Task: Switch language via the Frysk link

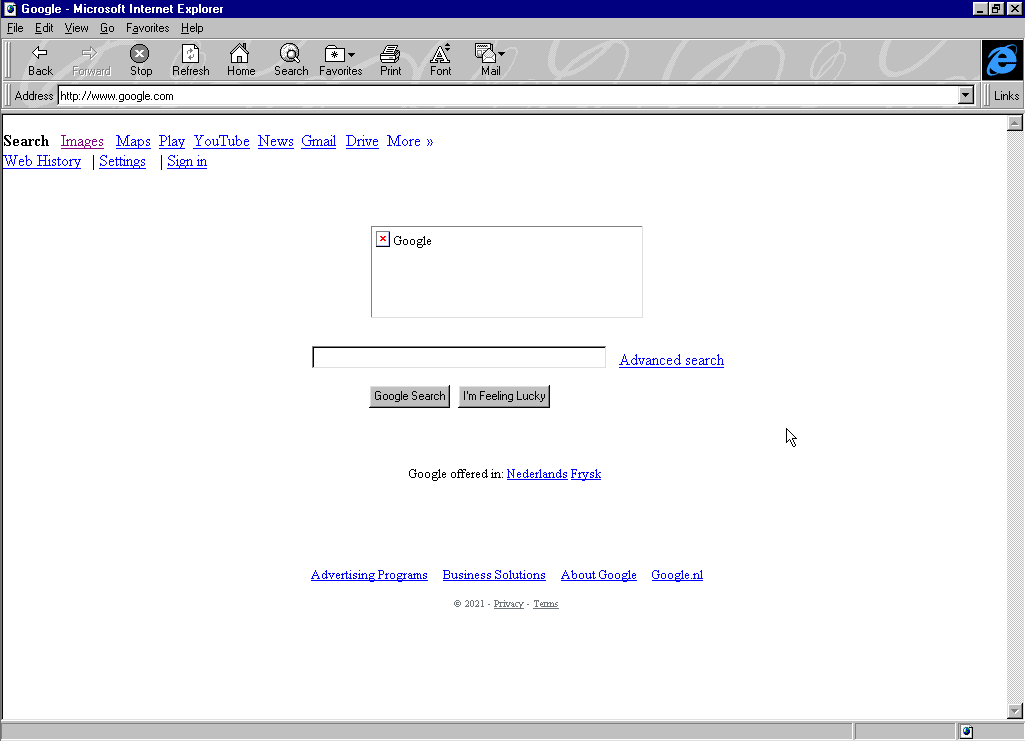Action: coord(586,474)
